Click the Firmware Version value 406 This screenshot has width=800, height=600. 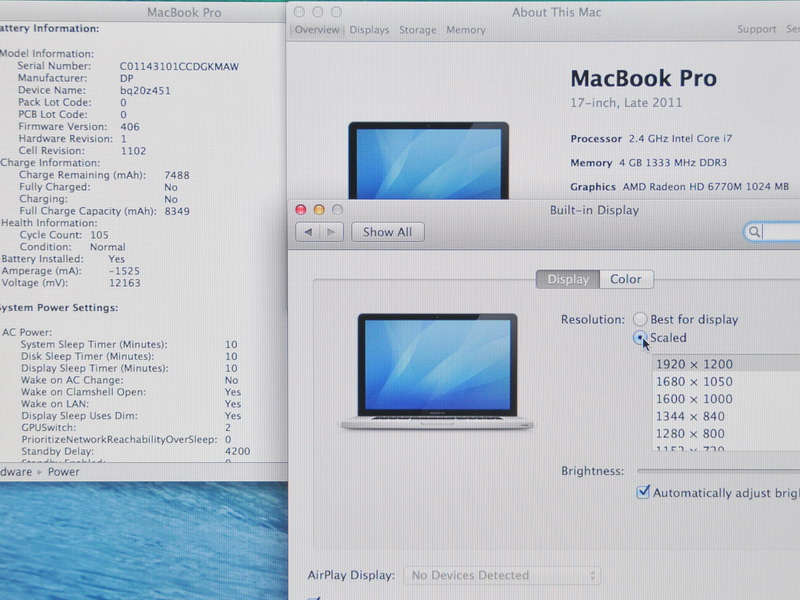[130, 127]
